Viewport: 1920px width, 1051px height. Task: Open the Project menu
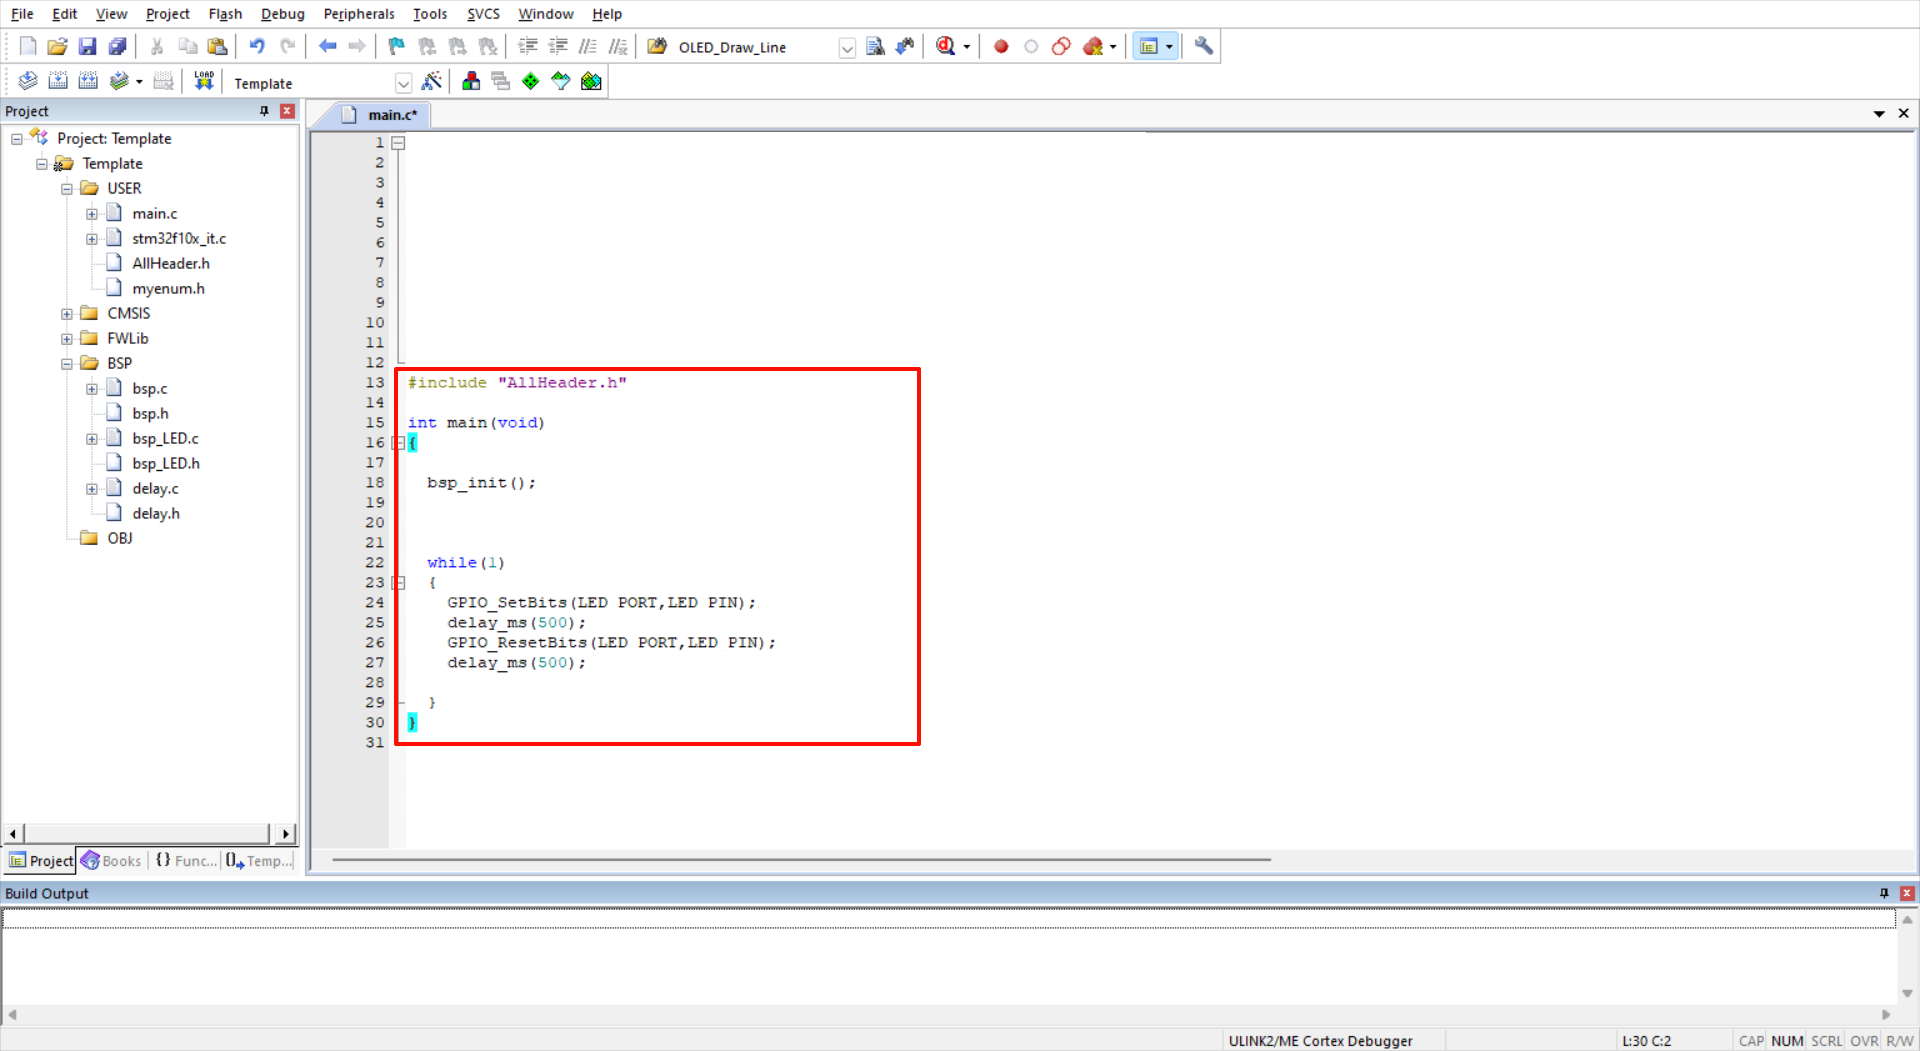coord(167,14)
